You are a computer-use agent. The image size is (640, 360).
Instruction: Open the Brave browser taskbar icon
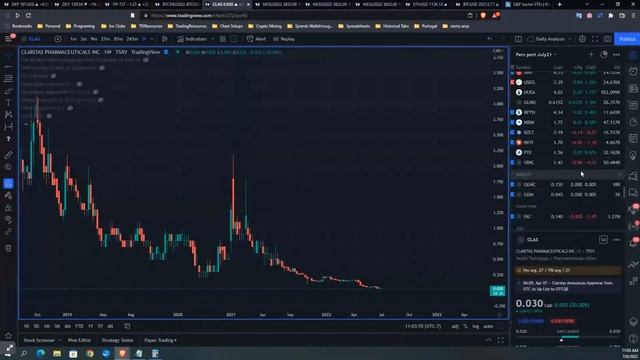122,353
